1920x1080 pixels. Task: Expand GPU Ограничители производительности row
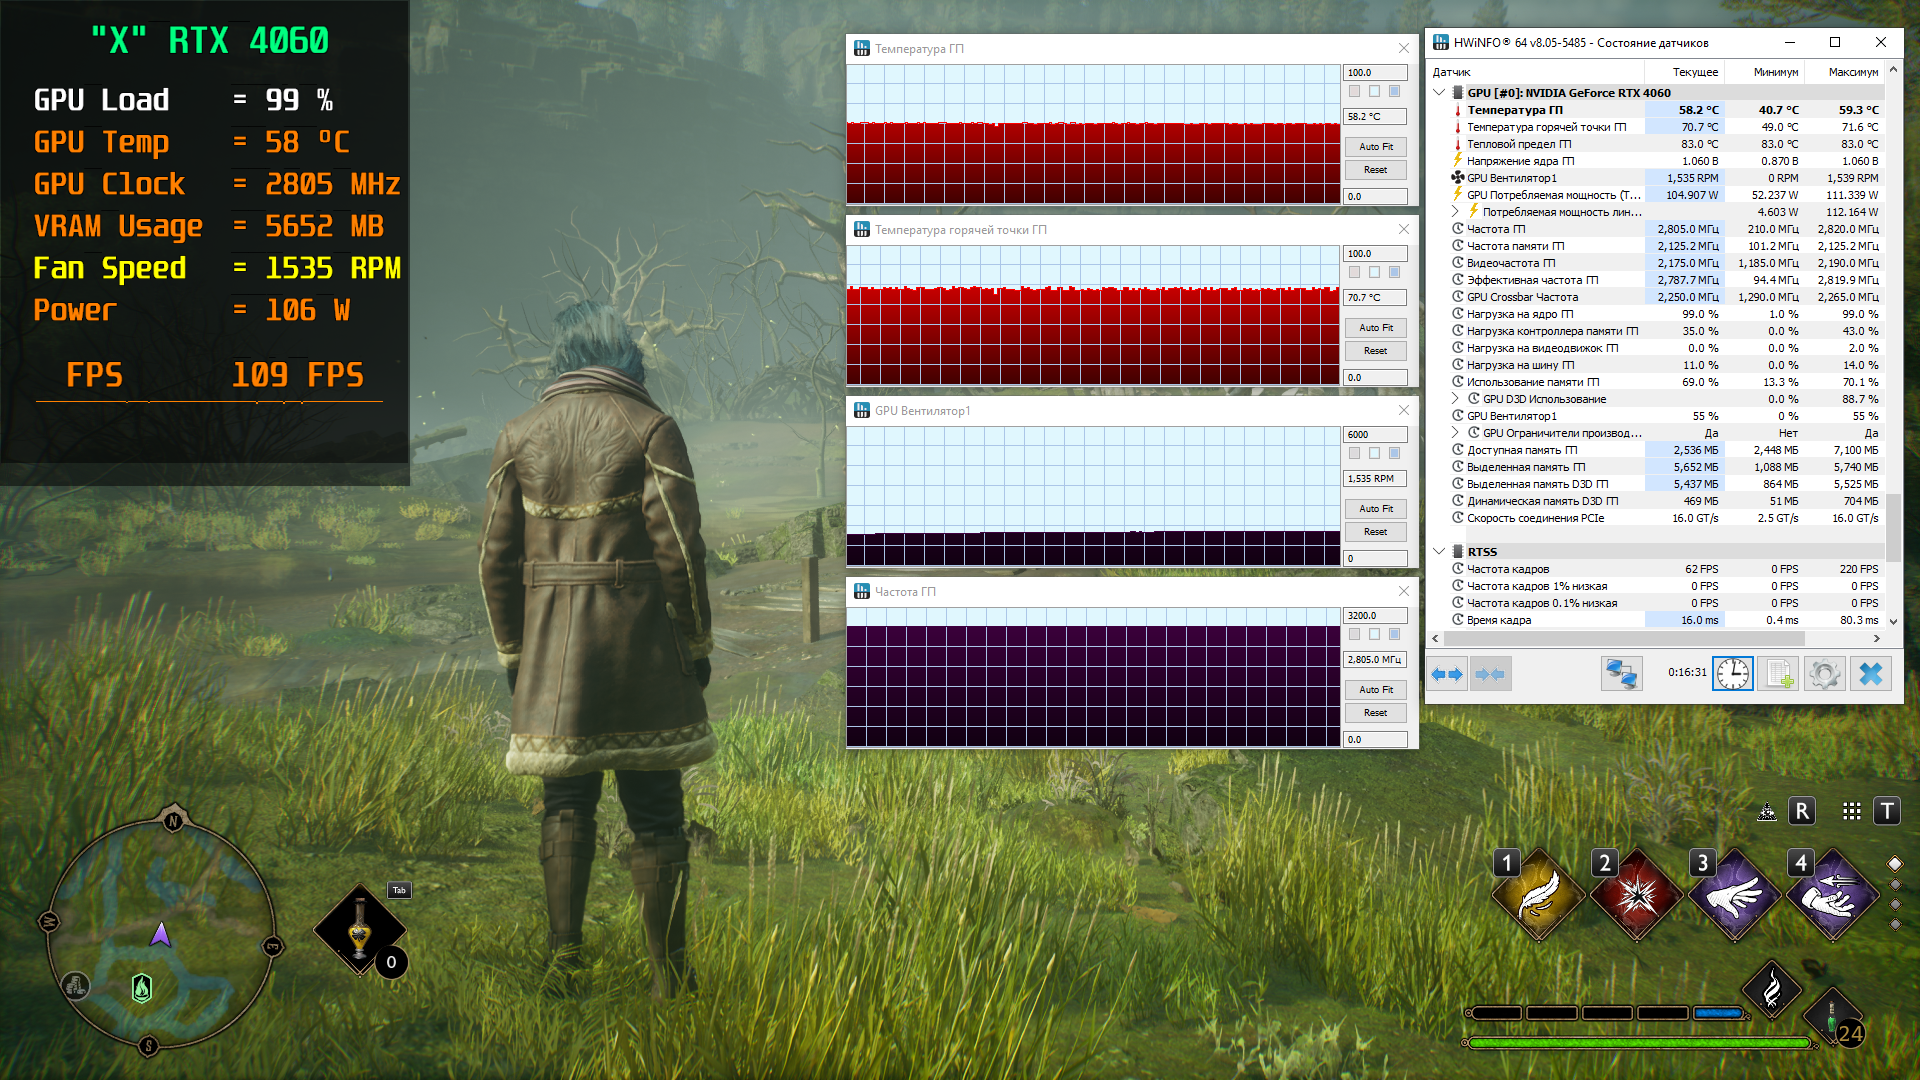pos(1455,433)
